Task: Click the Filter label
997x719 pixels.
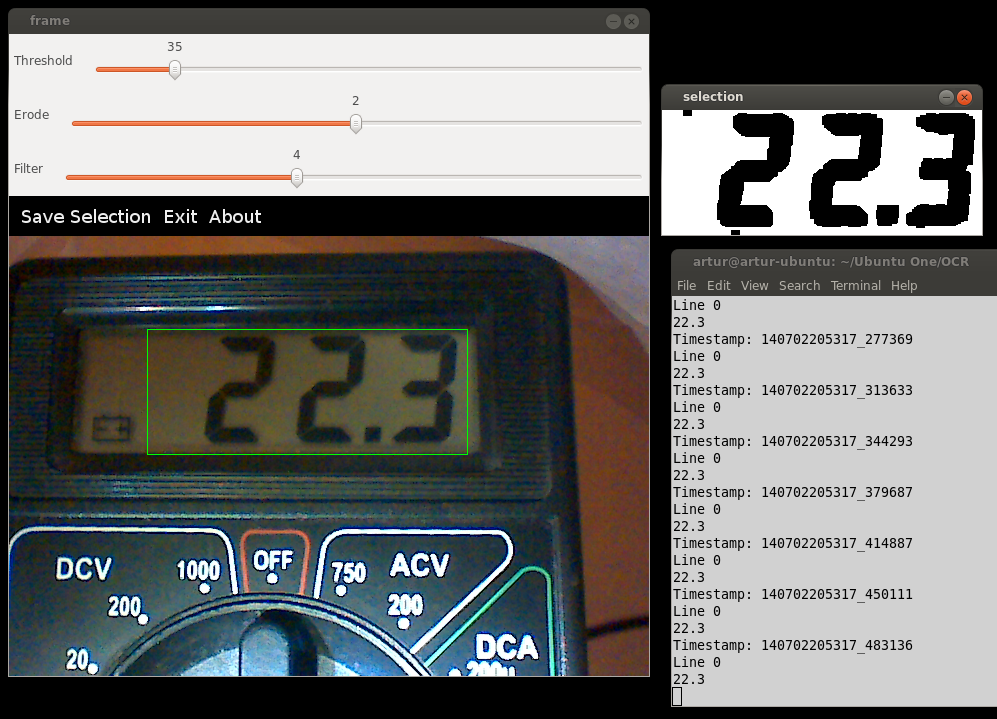Action: [x=29, y=168]
